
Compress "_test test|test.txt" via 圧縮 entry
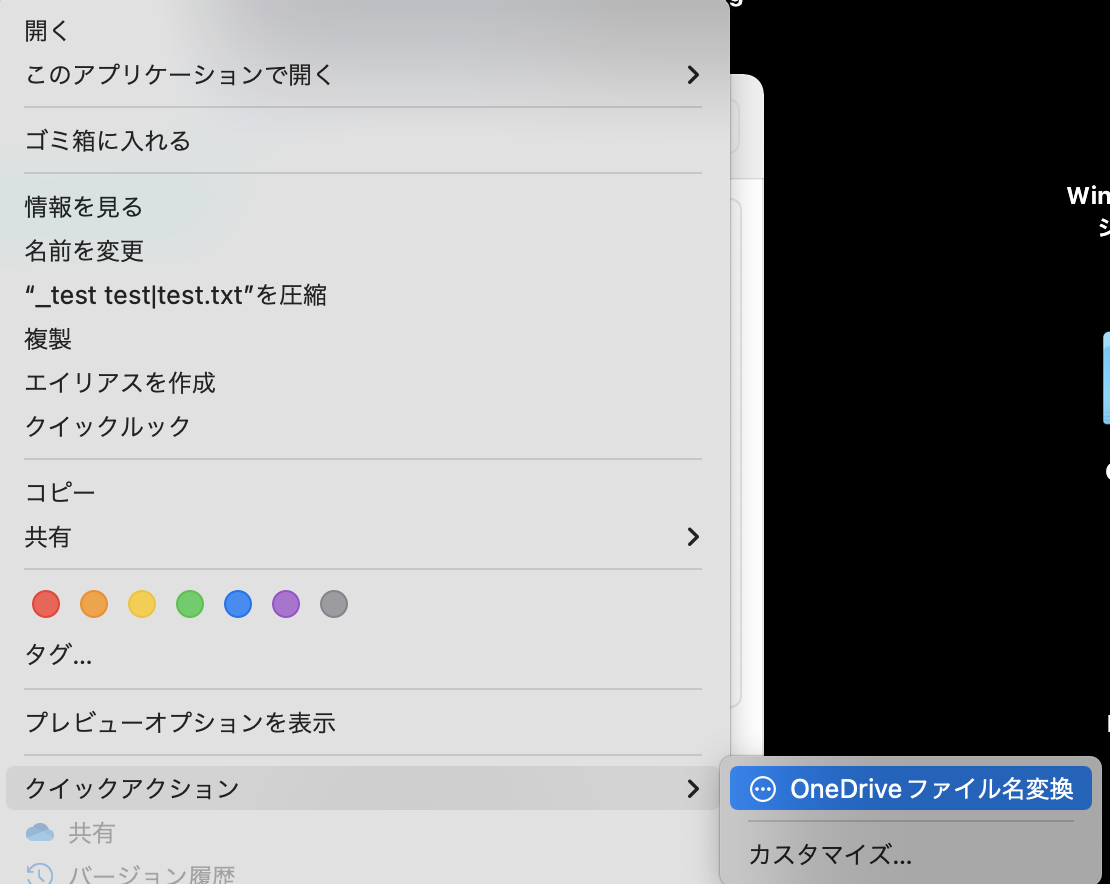176,294
